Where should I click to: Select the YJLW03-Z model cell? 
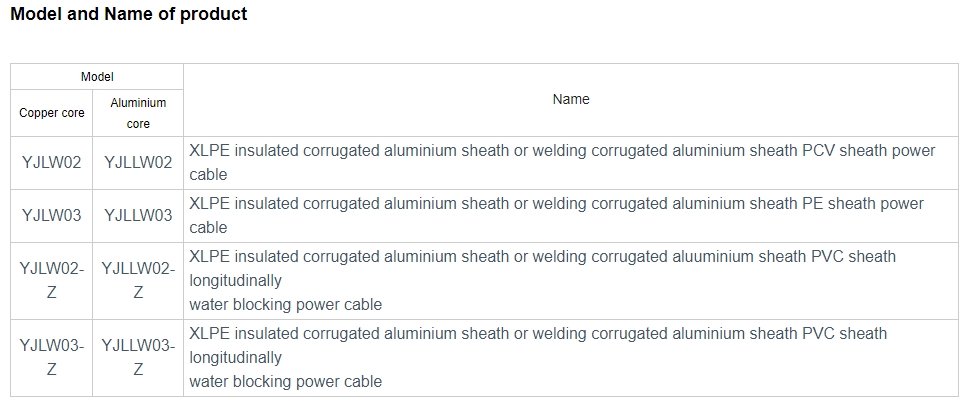(52, 358)
